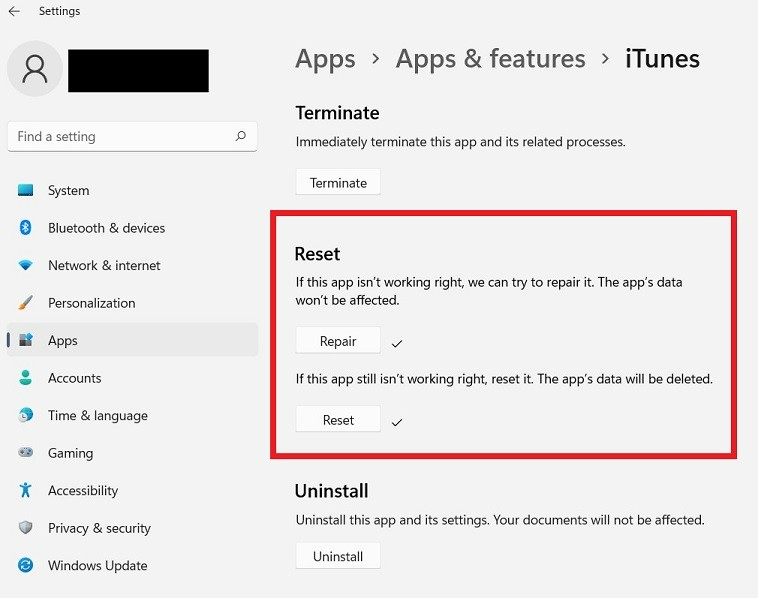Click the search magnifier icon
758x598 pixels.
[x=240, y=136]
